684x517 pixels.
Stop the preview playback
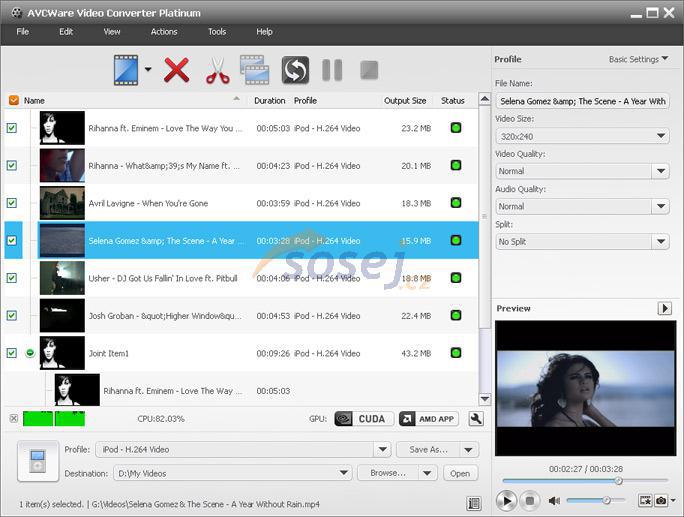[x=530, y=500]
